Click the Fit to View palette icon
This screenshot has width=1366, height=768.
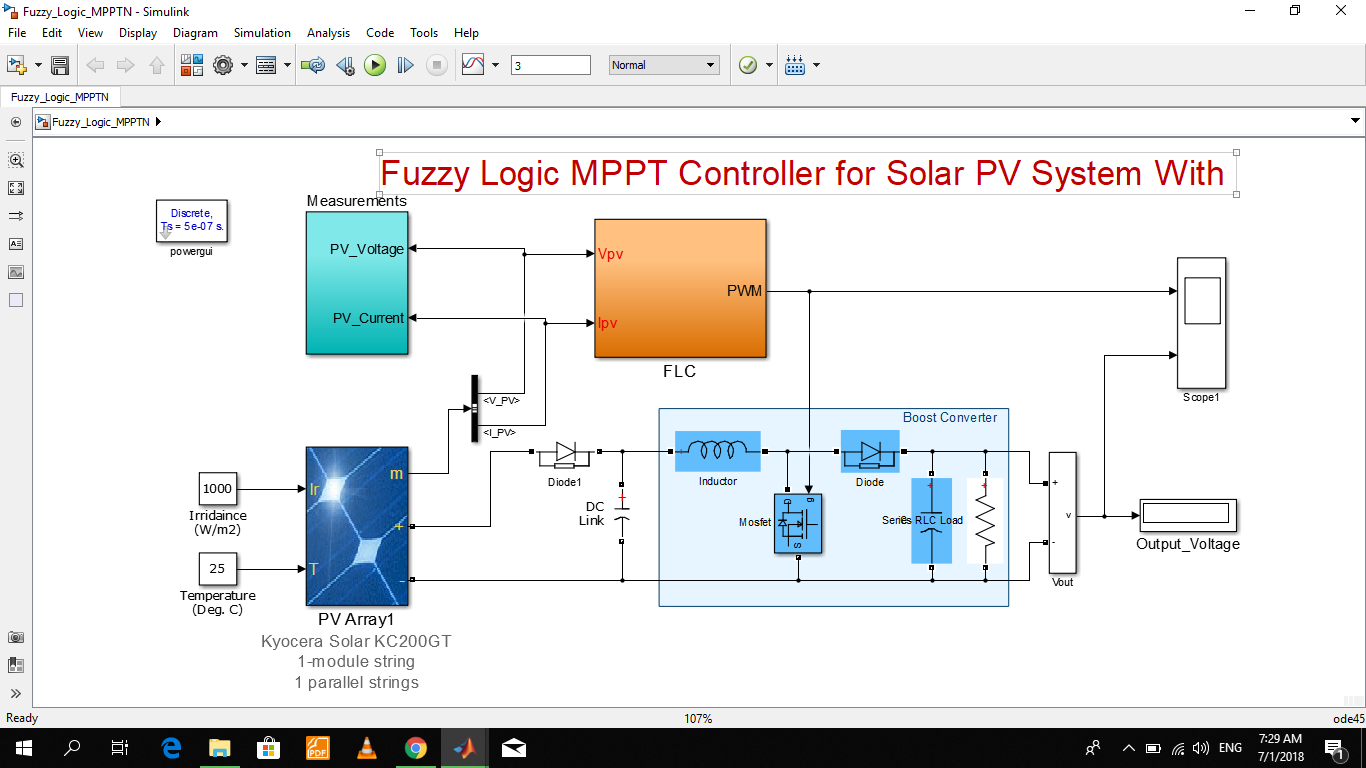[15, 188]
